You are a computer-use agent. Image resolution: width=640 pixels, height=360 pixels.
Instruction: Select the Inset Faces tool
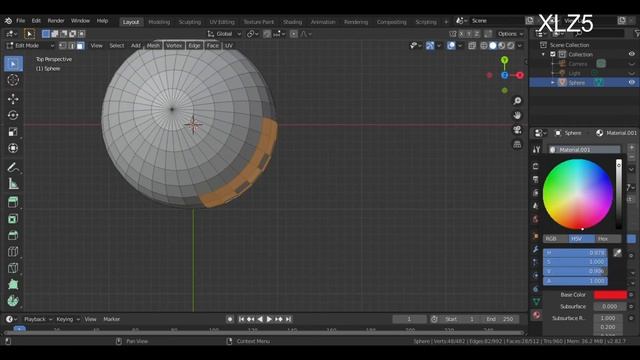tap(13, 219)
